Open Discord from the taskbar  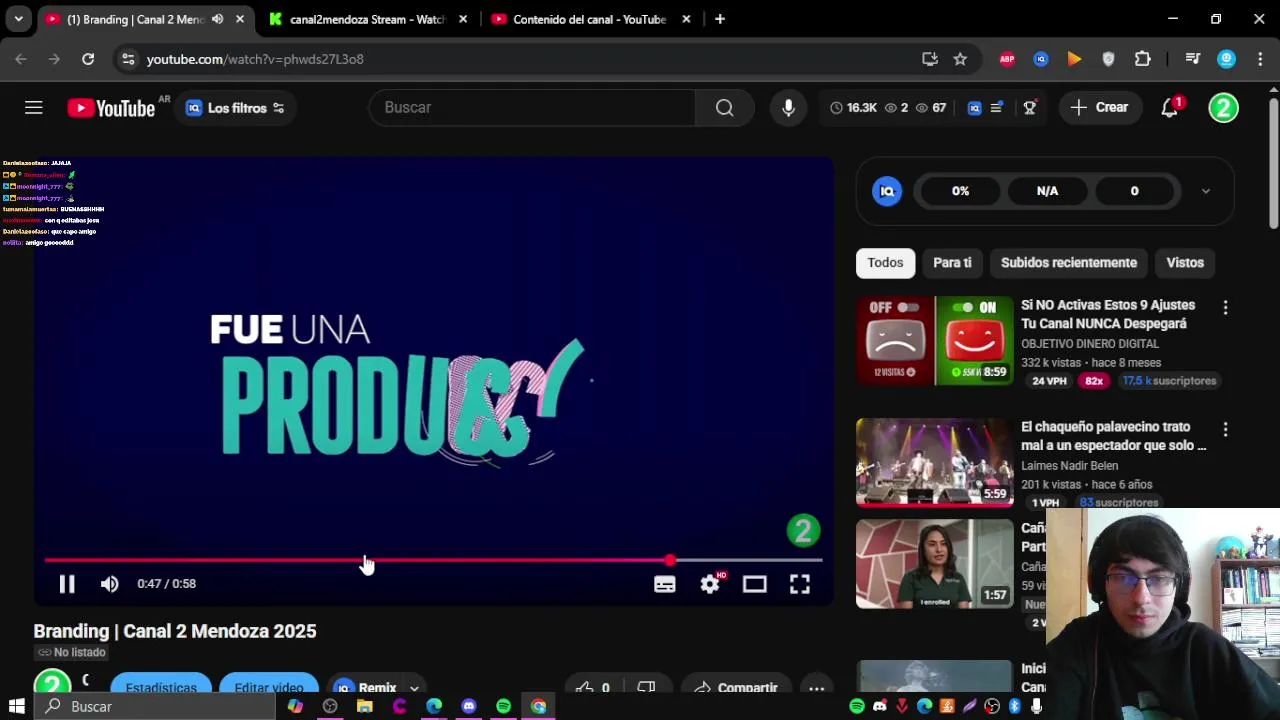pos(468,706)
